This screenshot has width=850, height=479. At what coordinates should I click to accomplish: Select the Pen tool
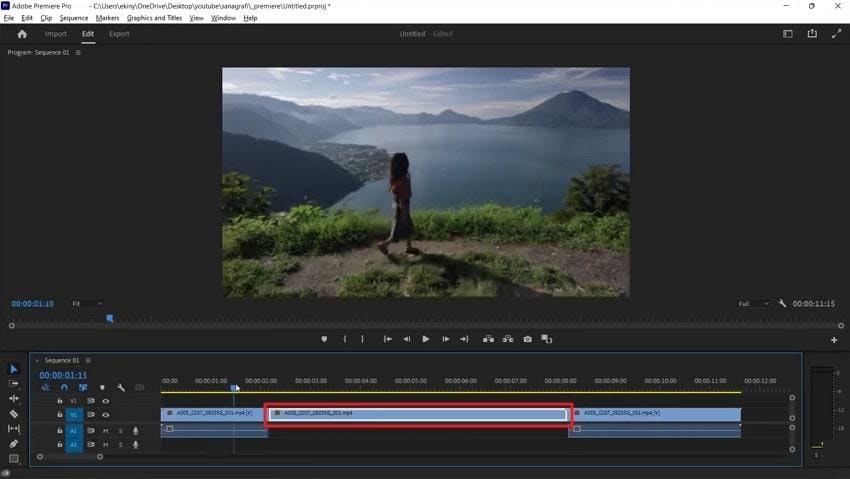click(14, 443)
